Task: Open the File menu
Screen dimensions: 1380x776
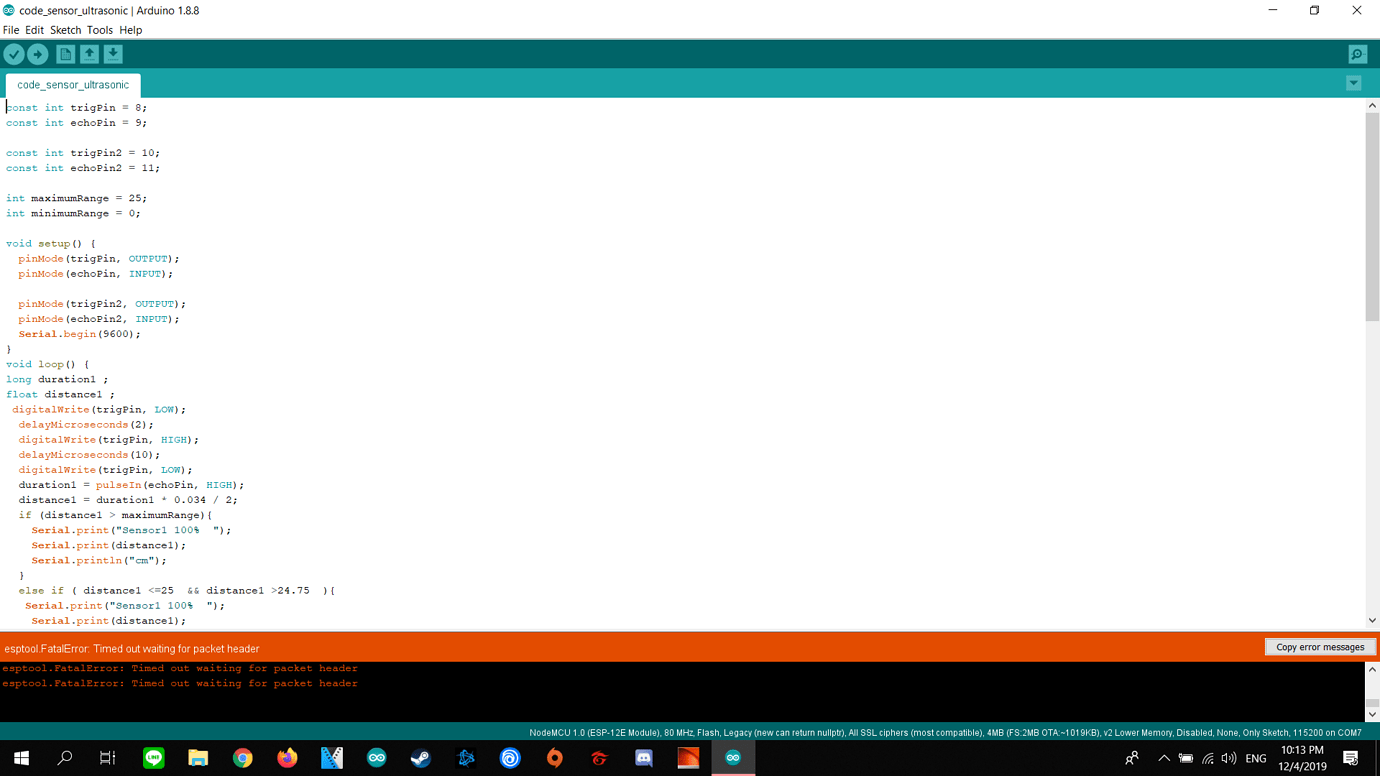Action: tap(11, 30)
